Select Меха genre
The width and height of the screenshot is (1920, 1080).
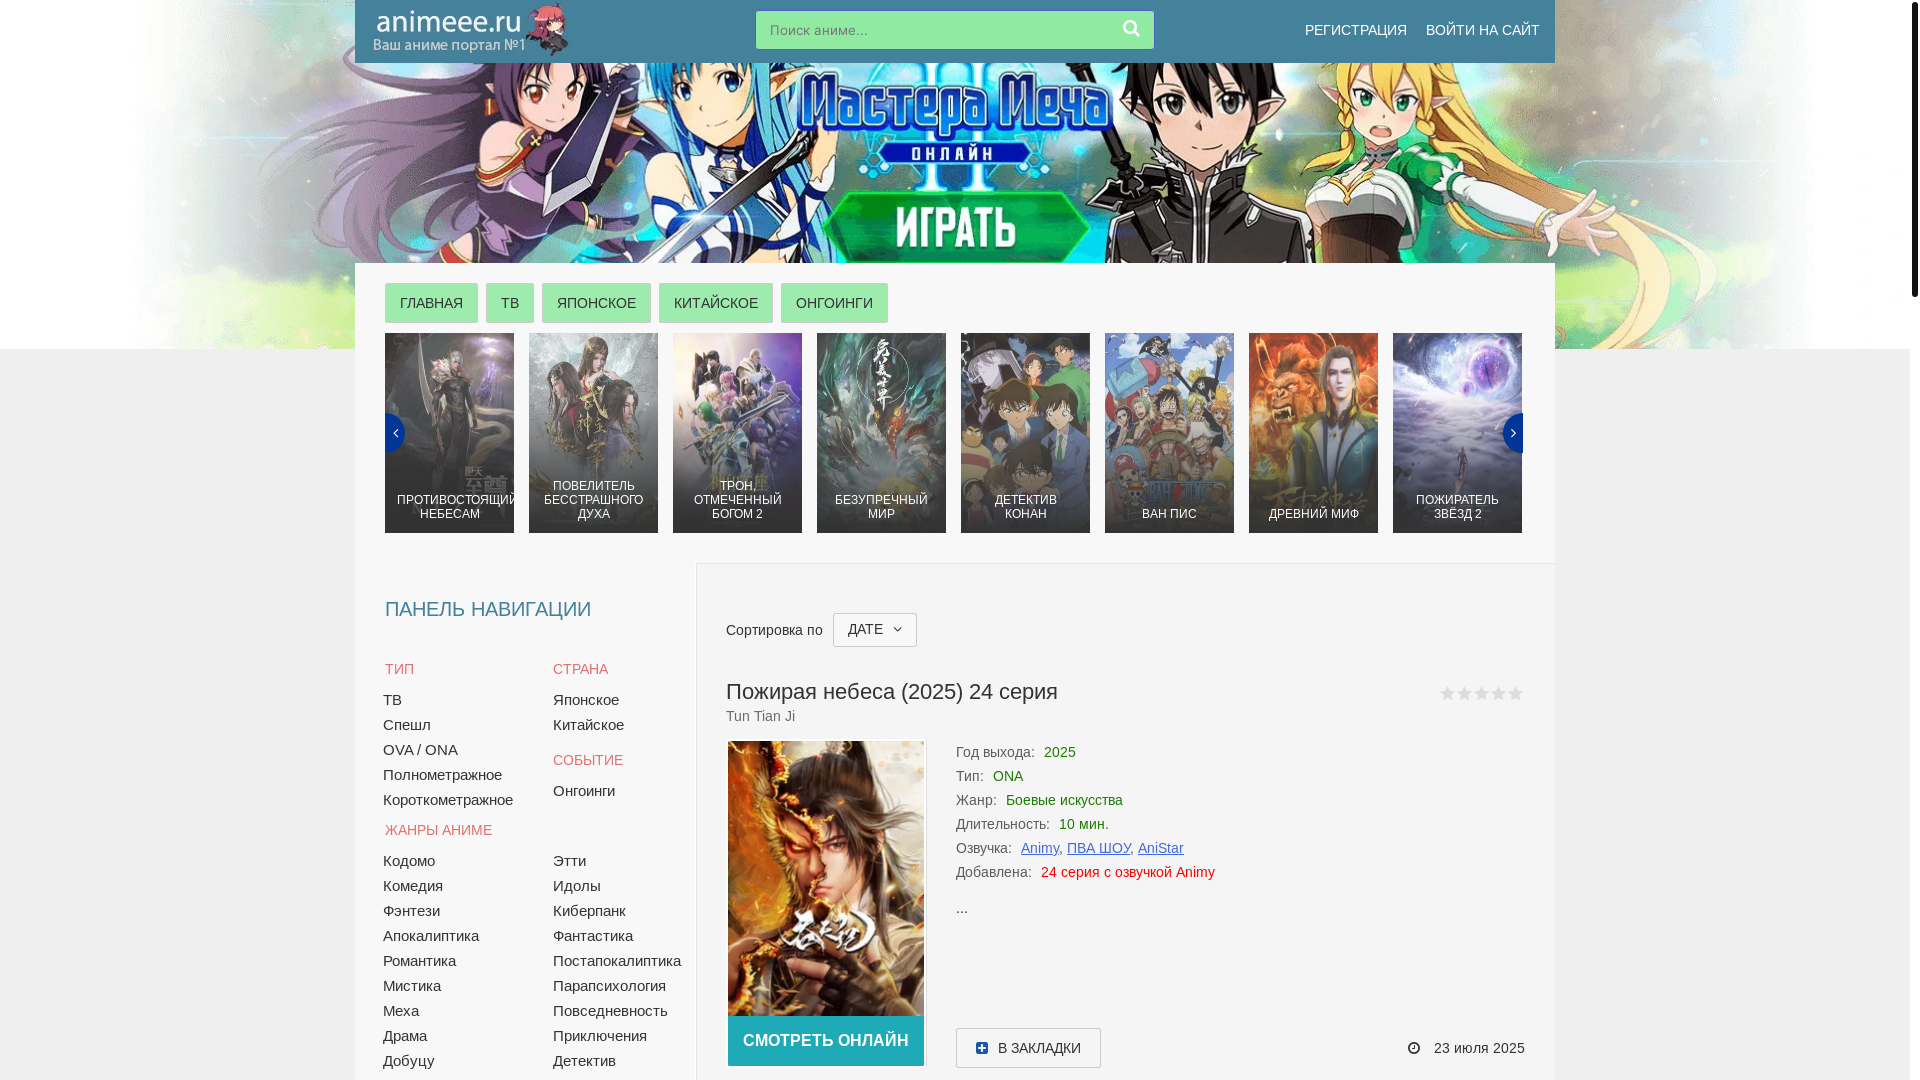pos(401,1011)
